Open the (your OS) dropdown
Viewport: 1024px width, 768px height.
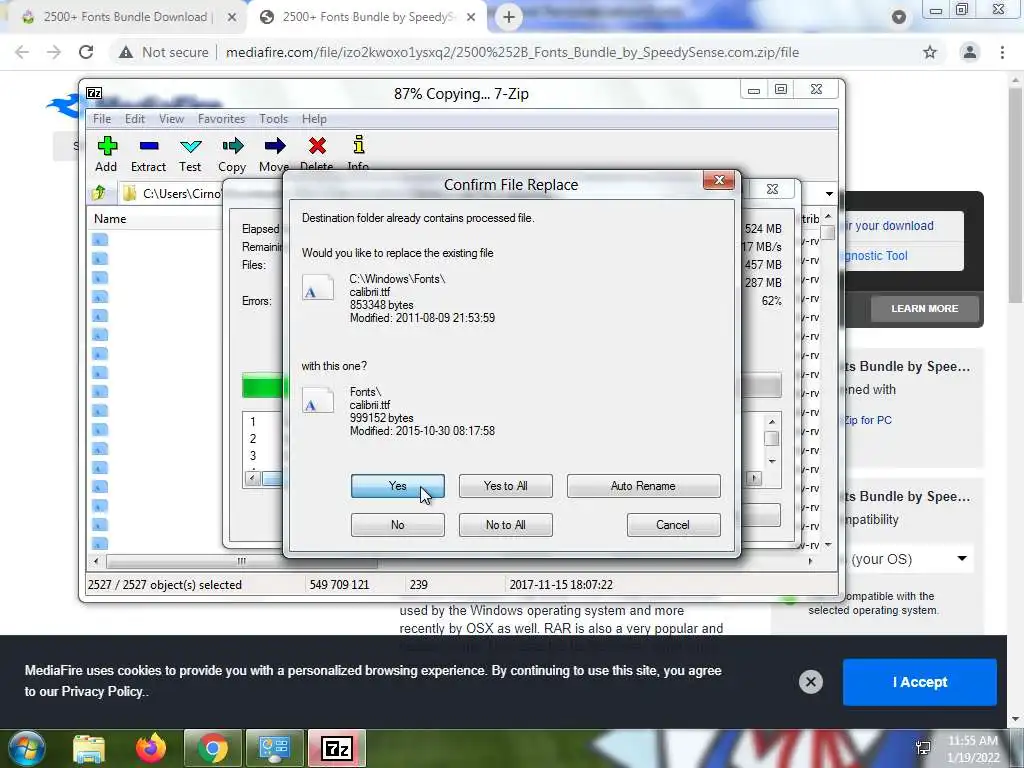click(x=908, y=559)
